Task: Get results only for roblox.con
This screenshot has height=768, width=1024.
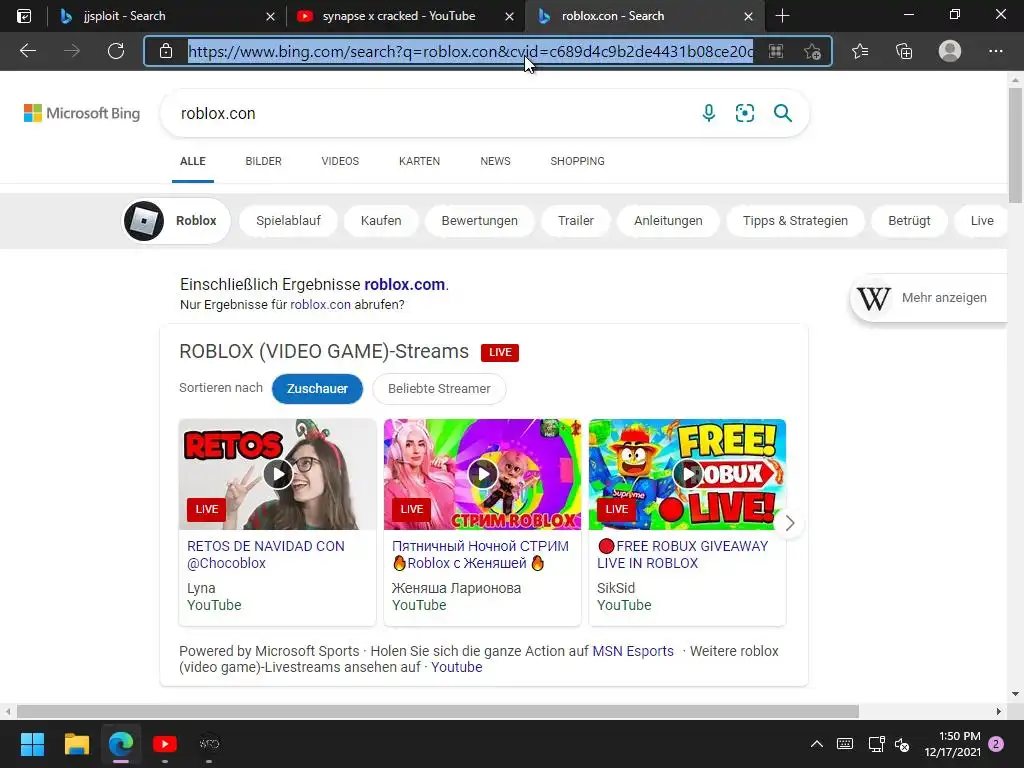Action: tap(320, 304)
